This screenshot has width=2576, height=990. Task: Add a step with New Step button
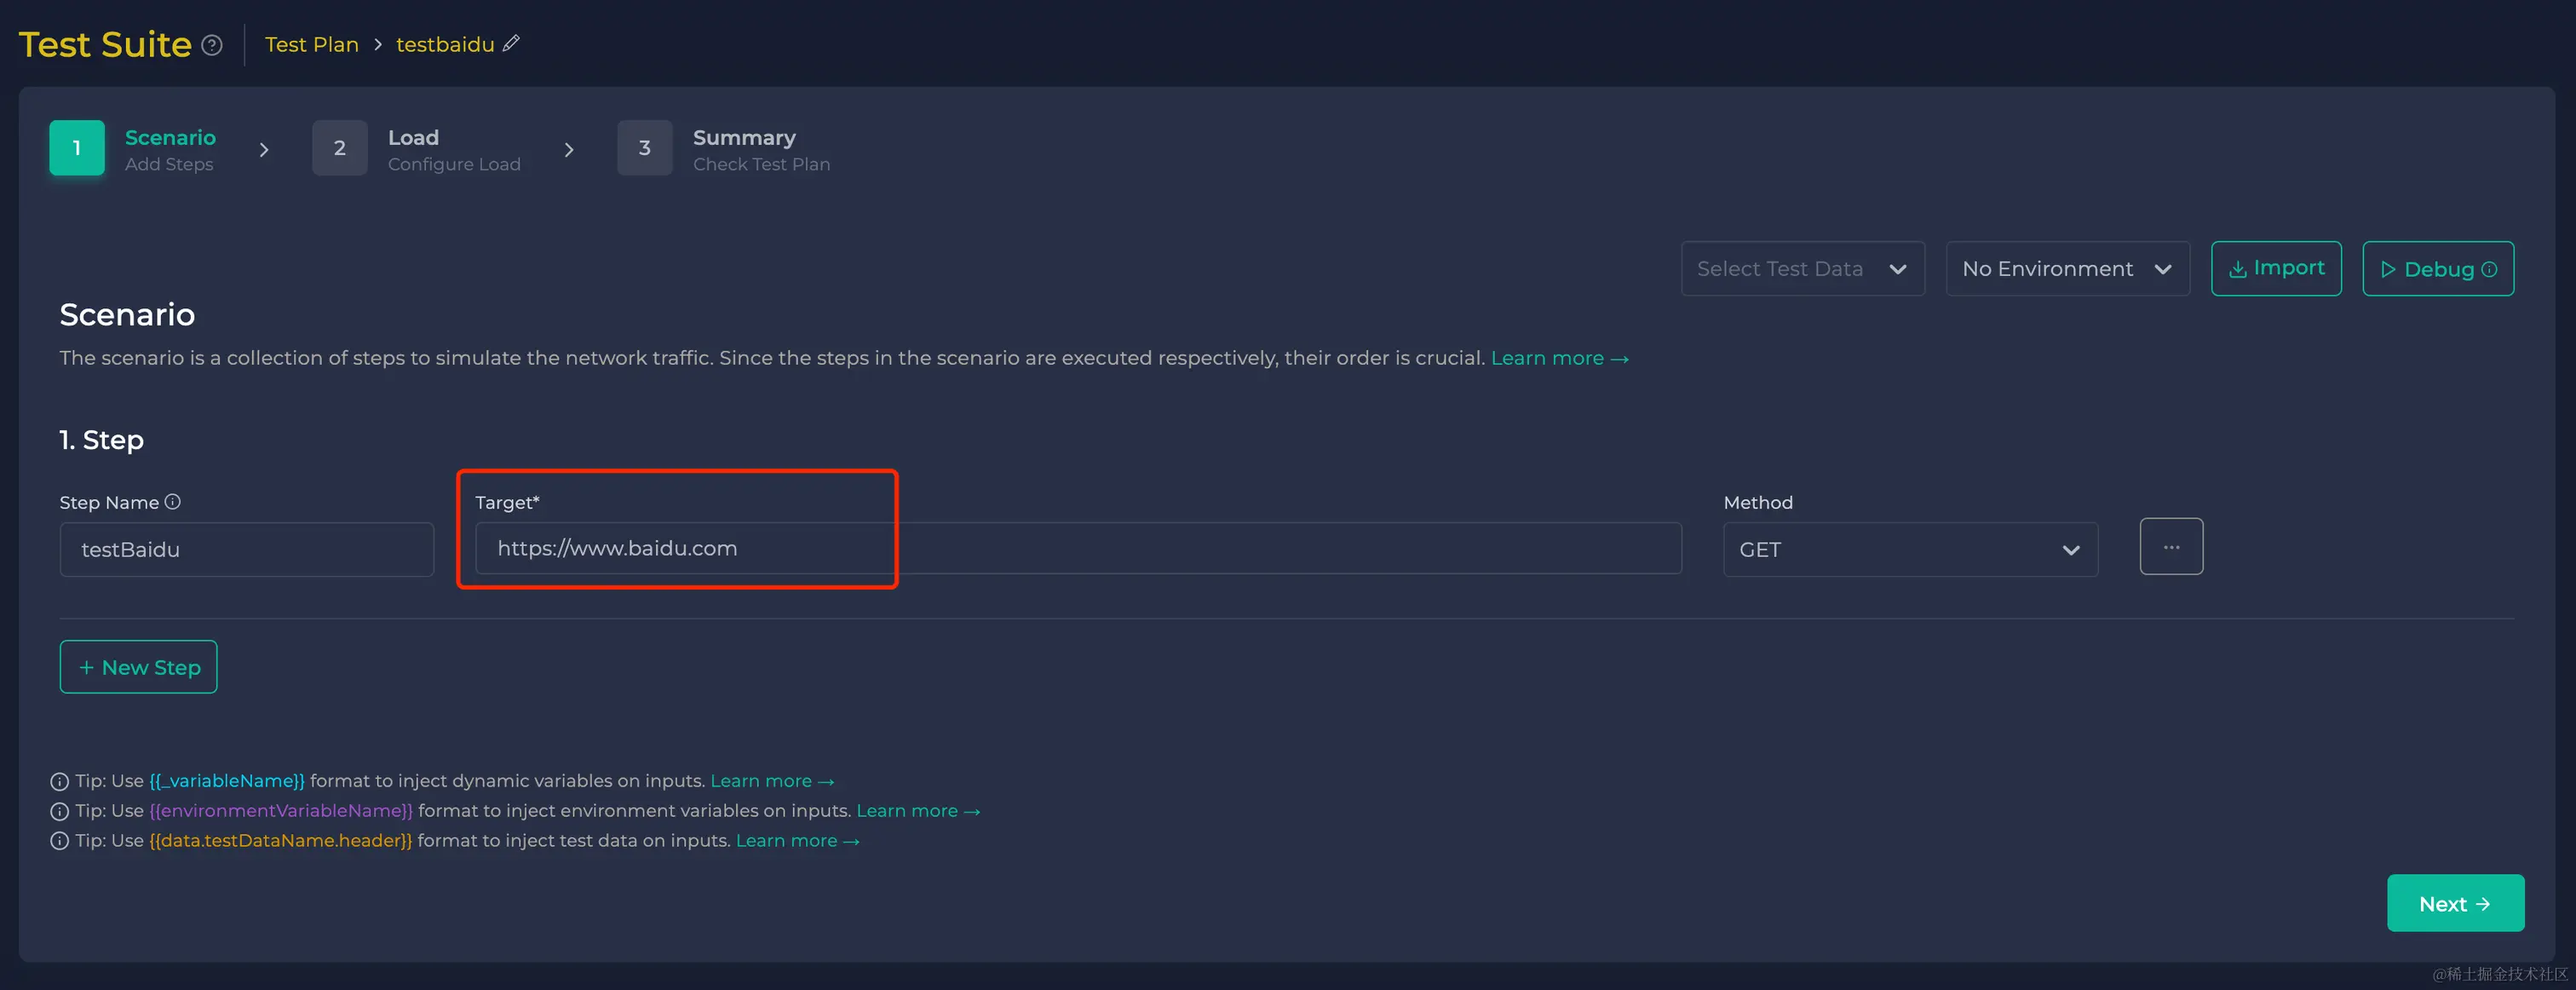click(x=139, y=667)
